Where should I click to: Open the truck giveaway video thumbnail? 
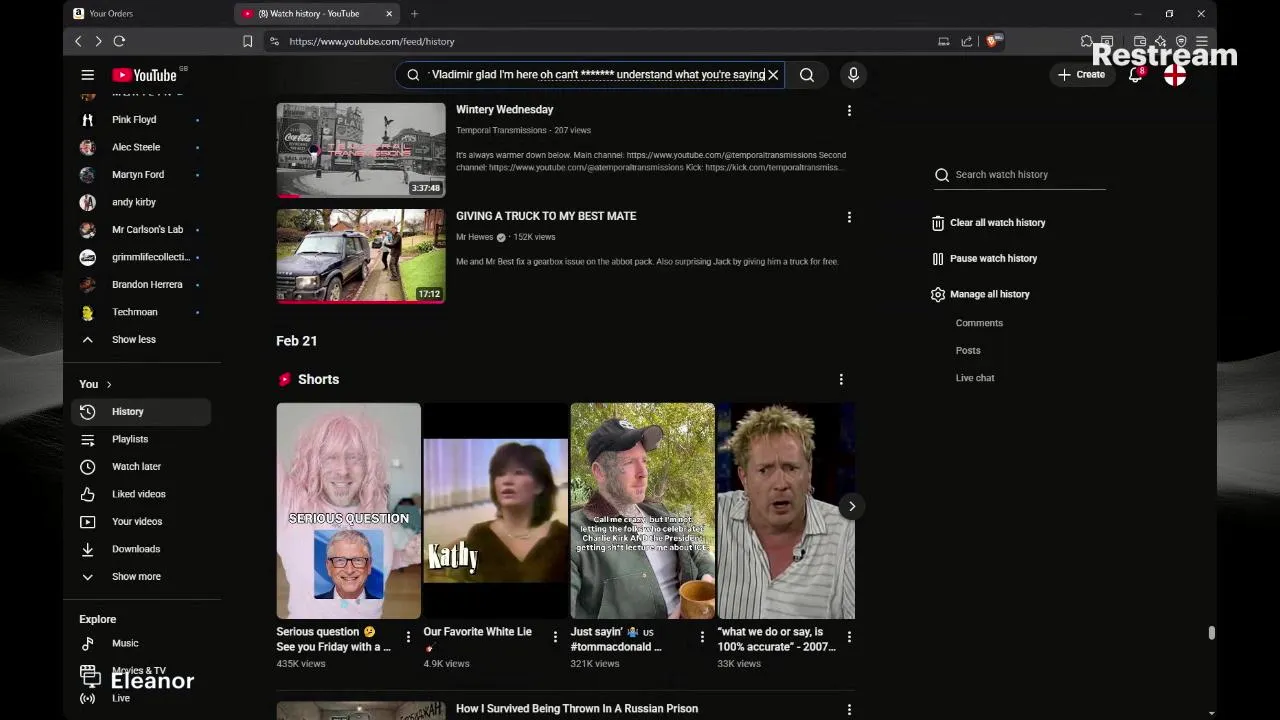pos(361,256)
